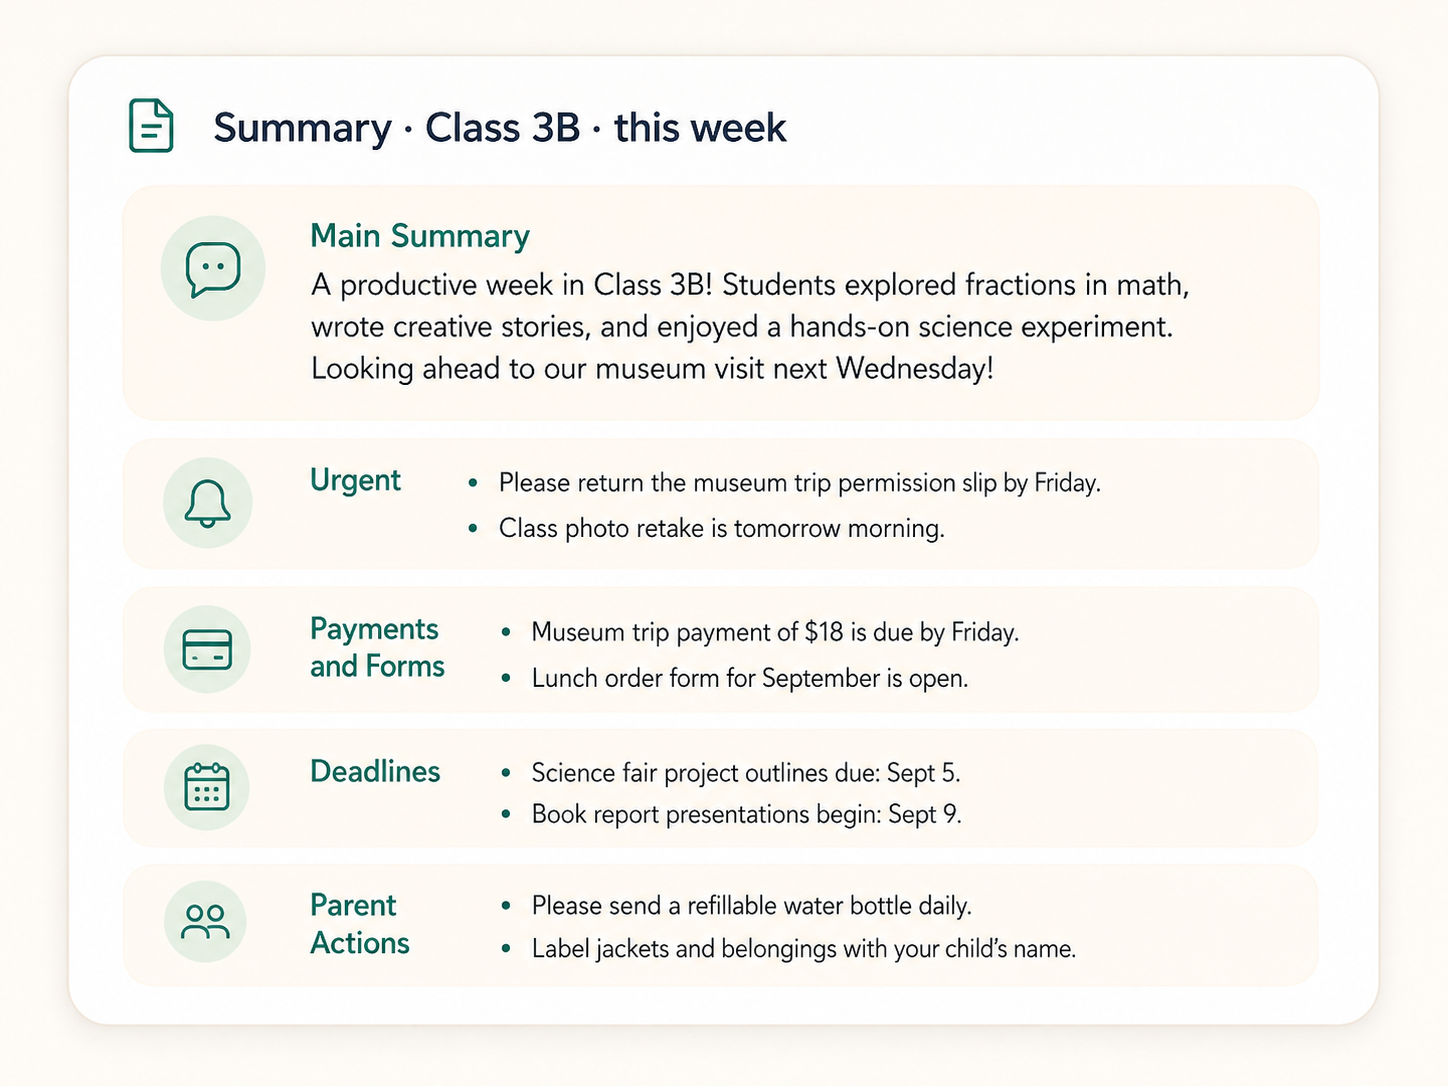1448x1086 pixels.
Task: Click the Book report presentations item
Action: click(x=747, y=814)
